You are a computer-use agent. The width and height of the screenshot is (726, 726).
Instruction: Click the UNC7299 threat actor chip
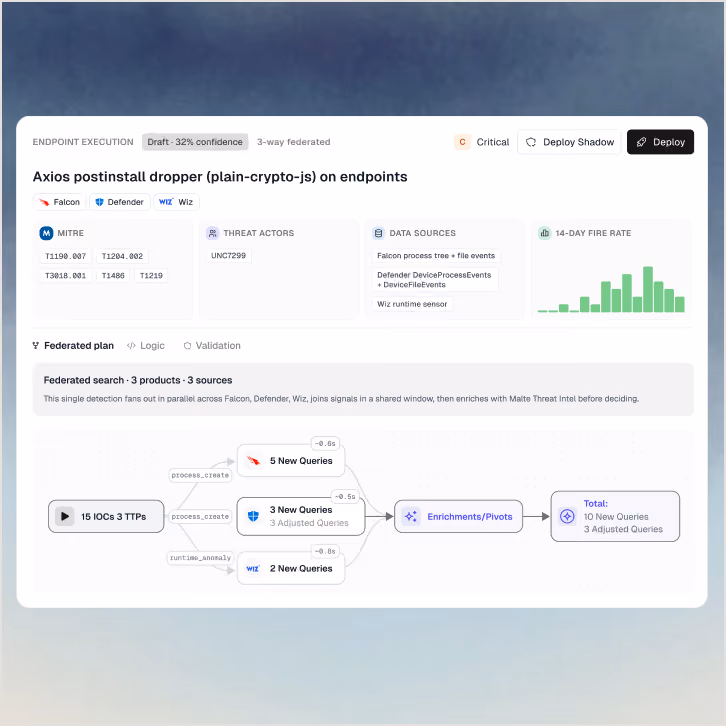pyautogui.click(x=228, y=256)
